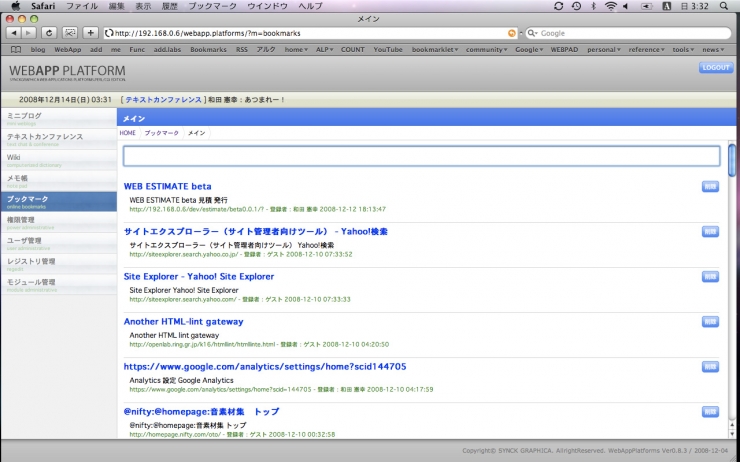Click the Web Clip scissors toolbar button
This screenshot has width=740, height=462.
(x=70, y=33)
